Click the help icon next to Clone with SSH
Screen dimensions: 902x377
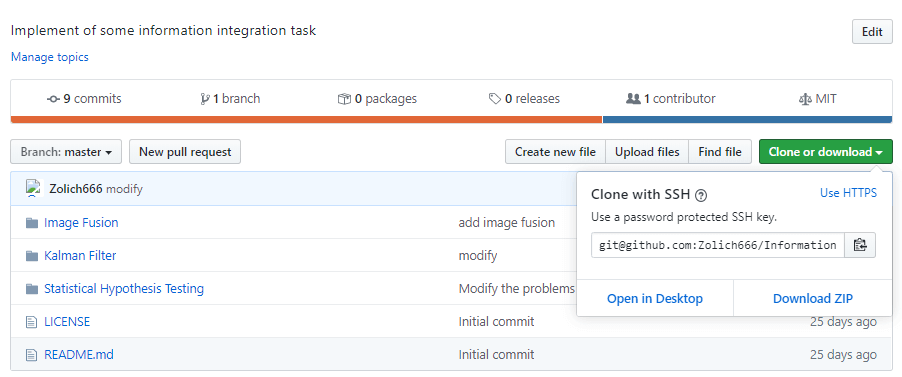tap(701, 196)
